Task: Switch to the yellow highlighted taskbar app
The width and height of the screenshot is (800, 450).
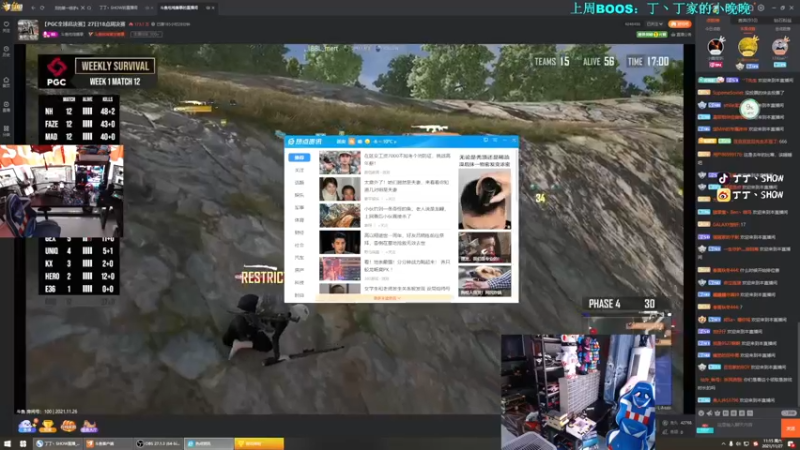Action: 259,444
